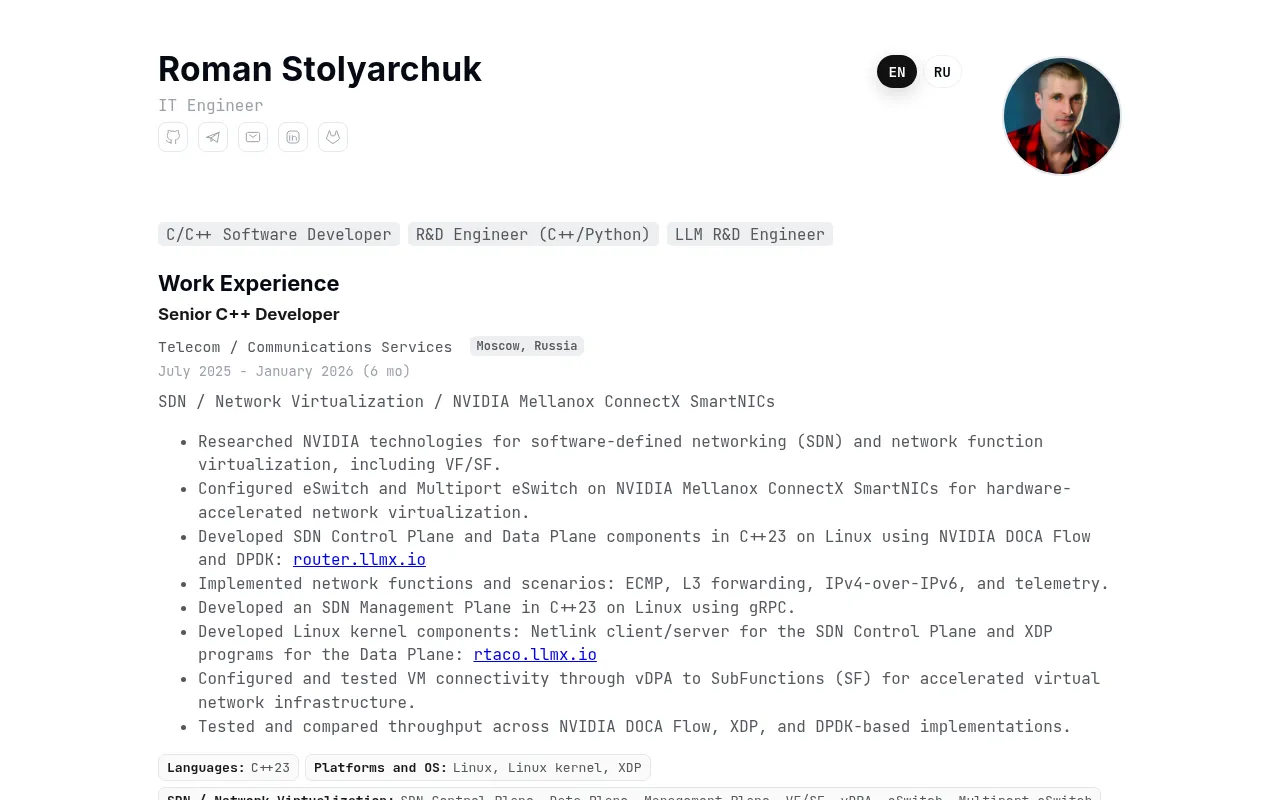Click the SDN / Network Virtualization summary line

click(466, 401)
